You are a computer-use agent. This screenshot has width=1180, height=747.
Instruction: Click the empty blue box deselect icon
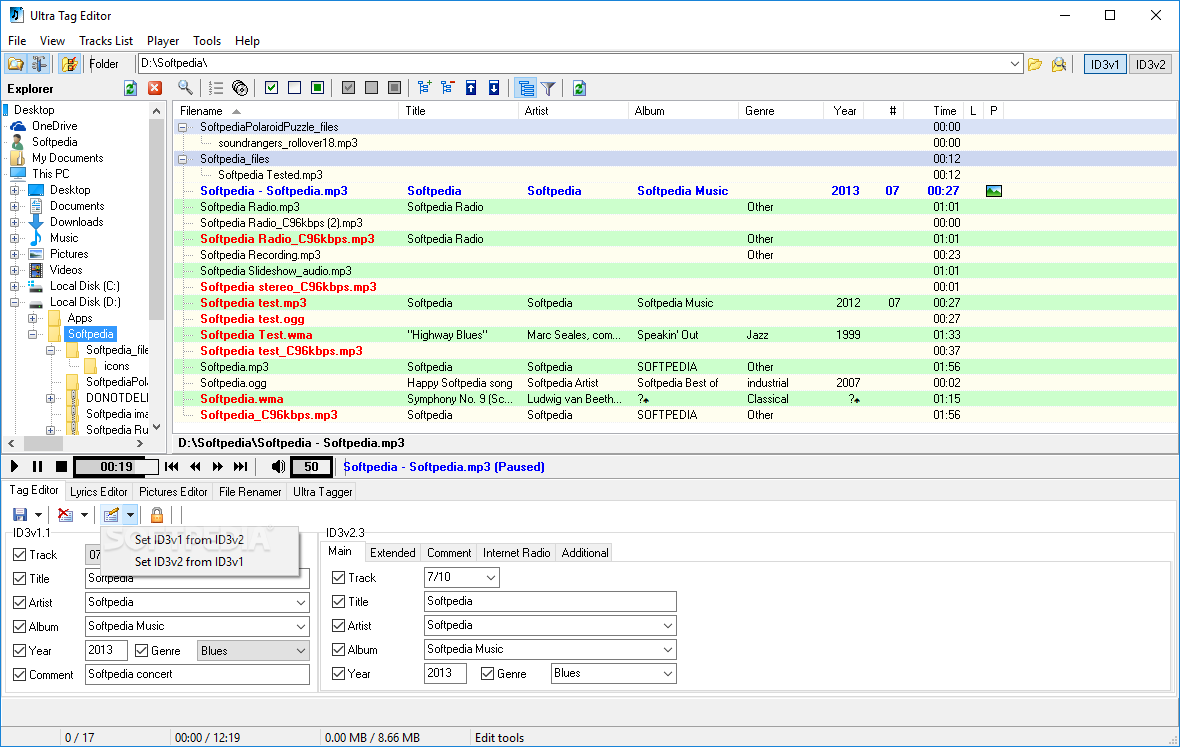(x=294, y=88)
